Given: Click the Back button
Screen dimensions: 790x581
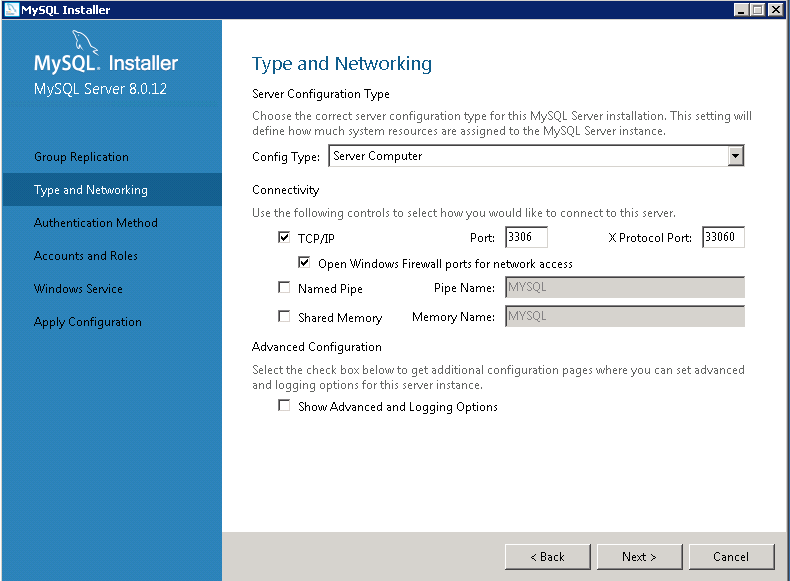Looking at the screenshot, I should [x=548, y=557].
